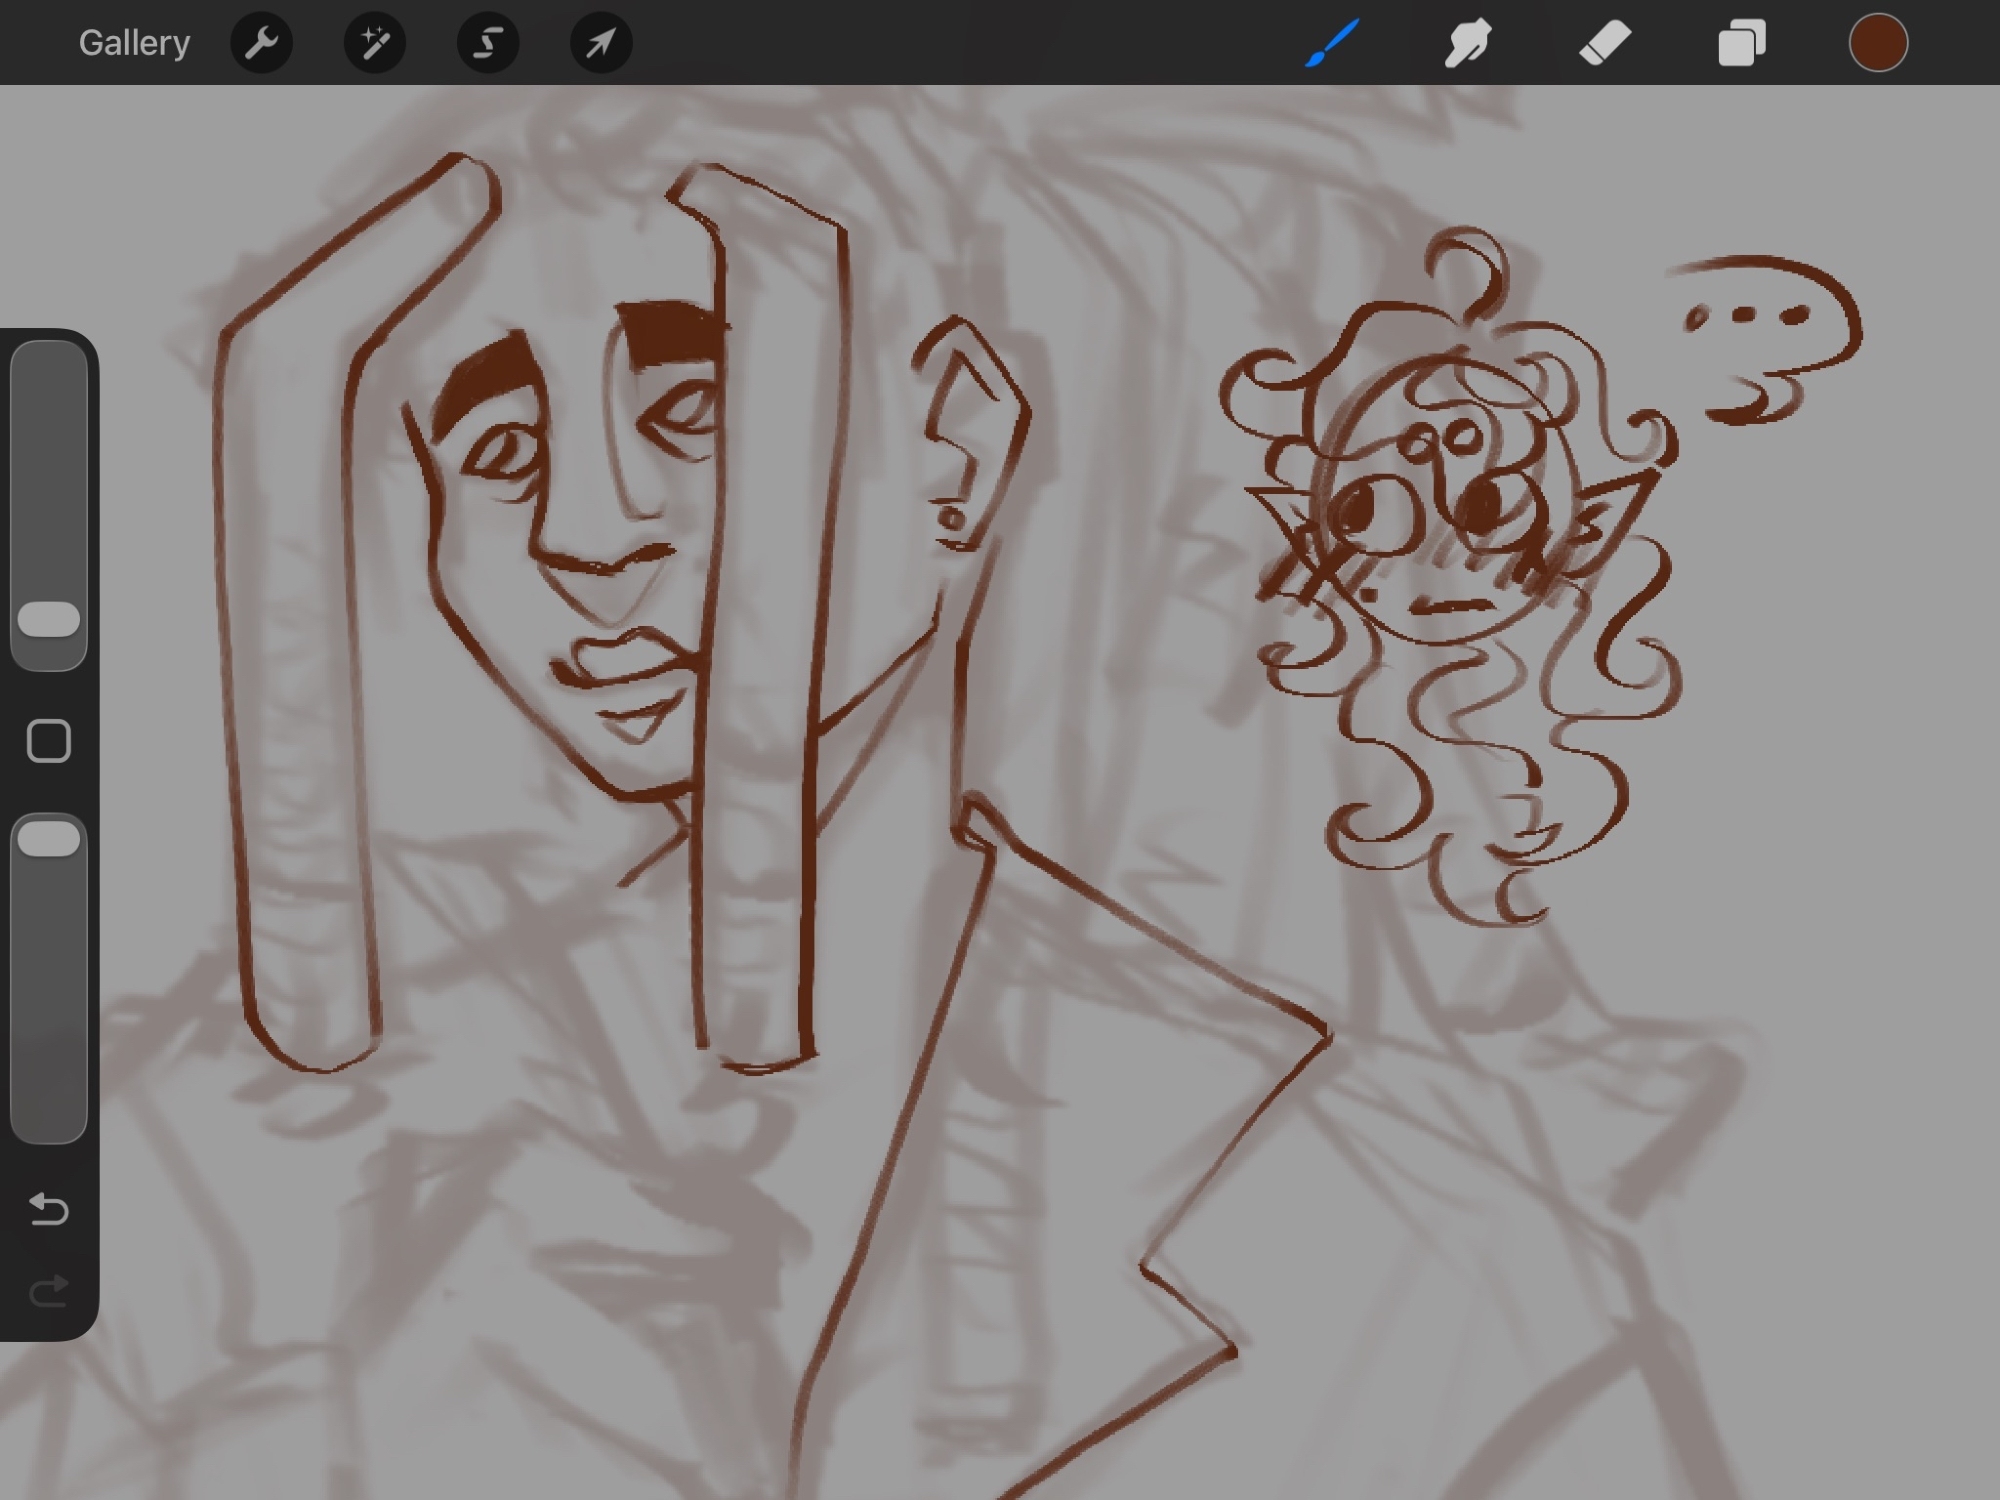Tap the square modify button
Screen dimensions: 2000x1500
[49, 741]
